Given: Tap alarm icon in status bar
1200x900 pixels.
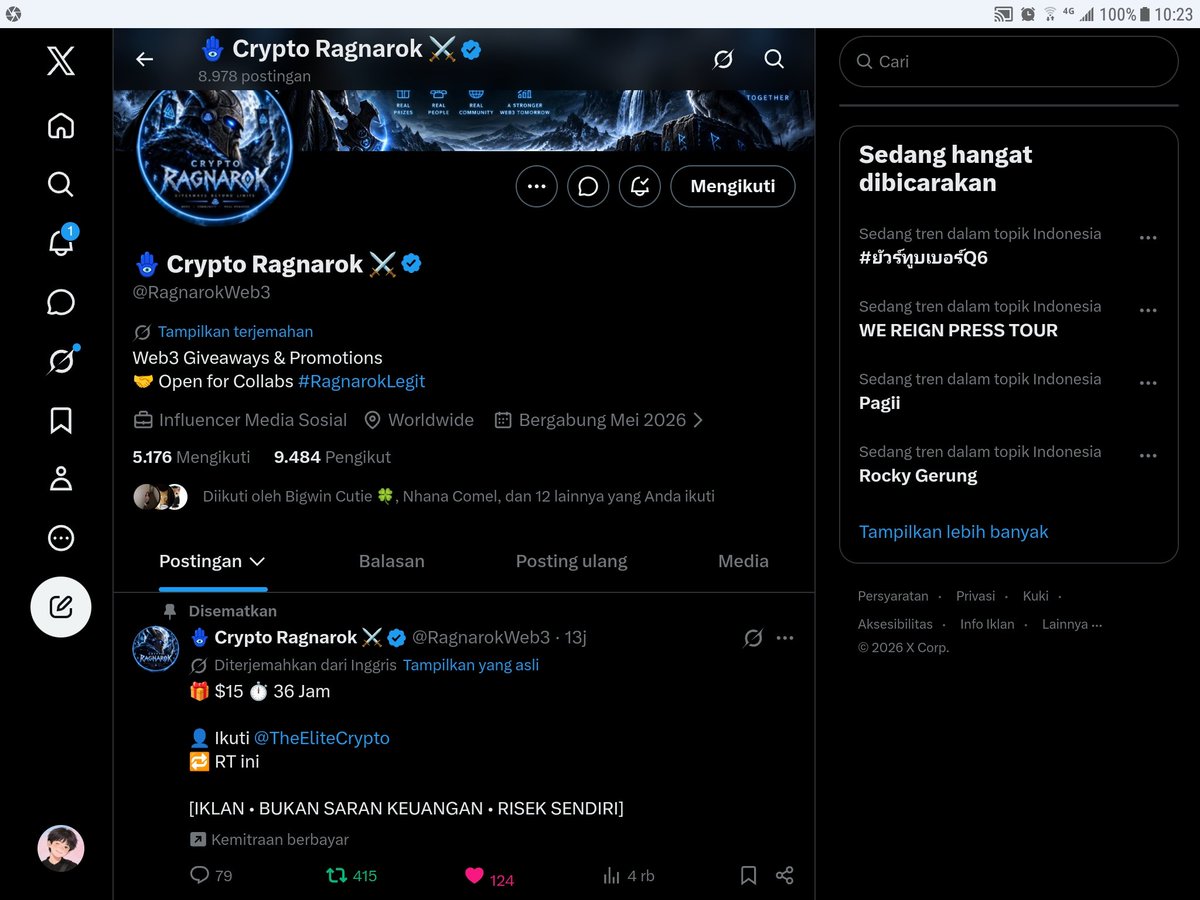Looking at the screenshot, I should (x=1028, y=14).
